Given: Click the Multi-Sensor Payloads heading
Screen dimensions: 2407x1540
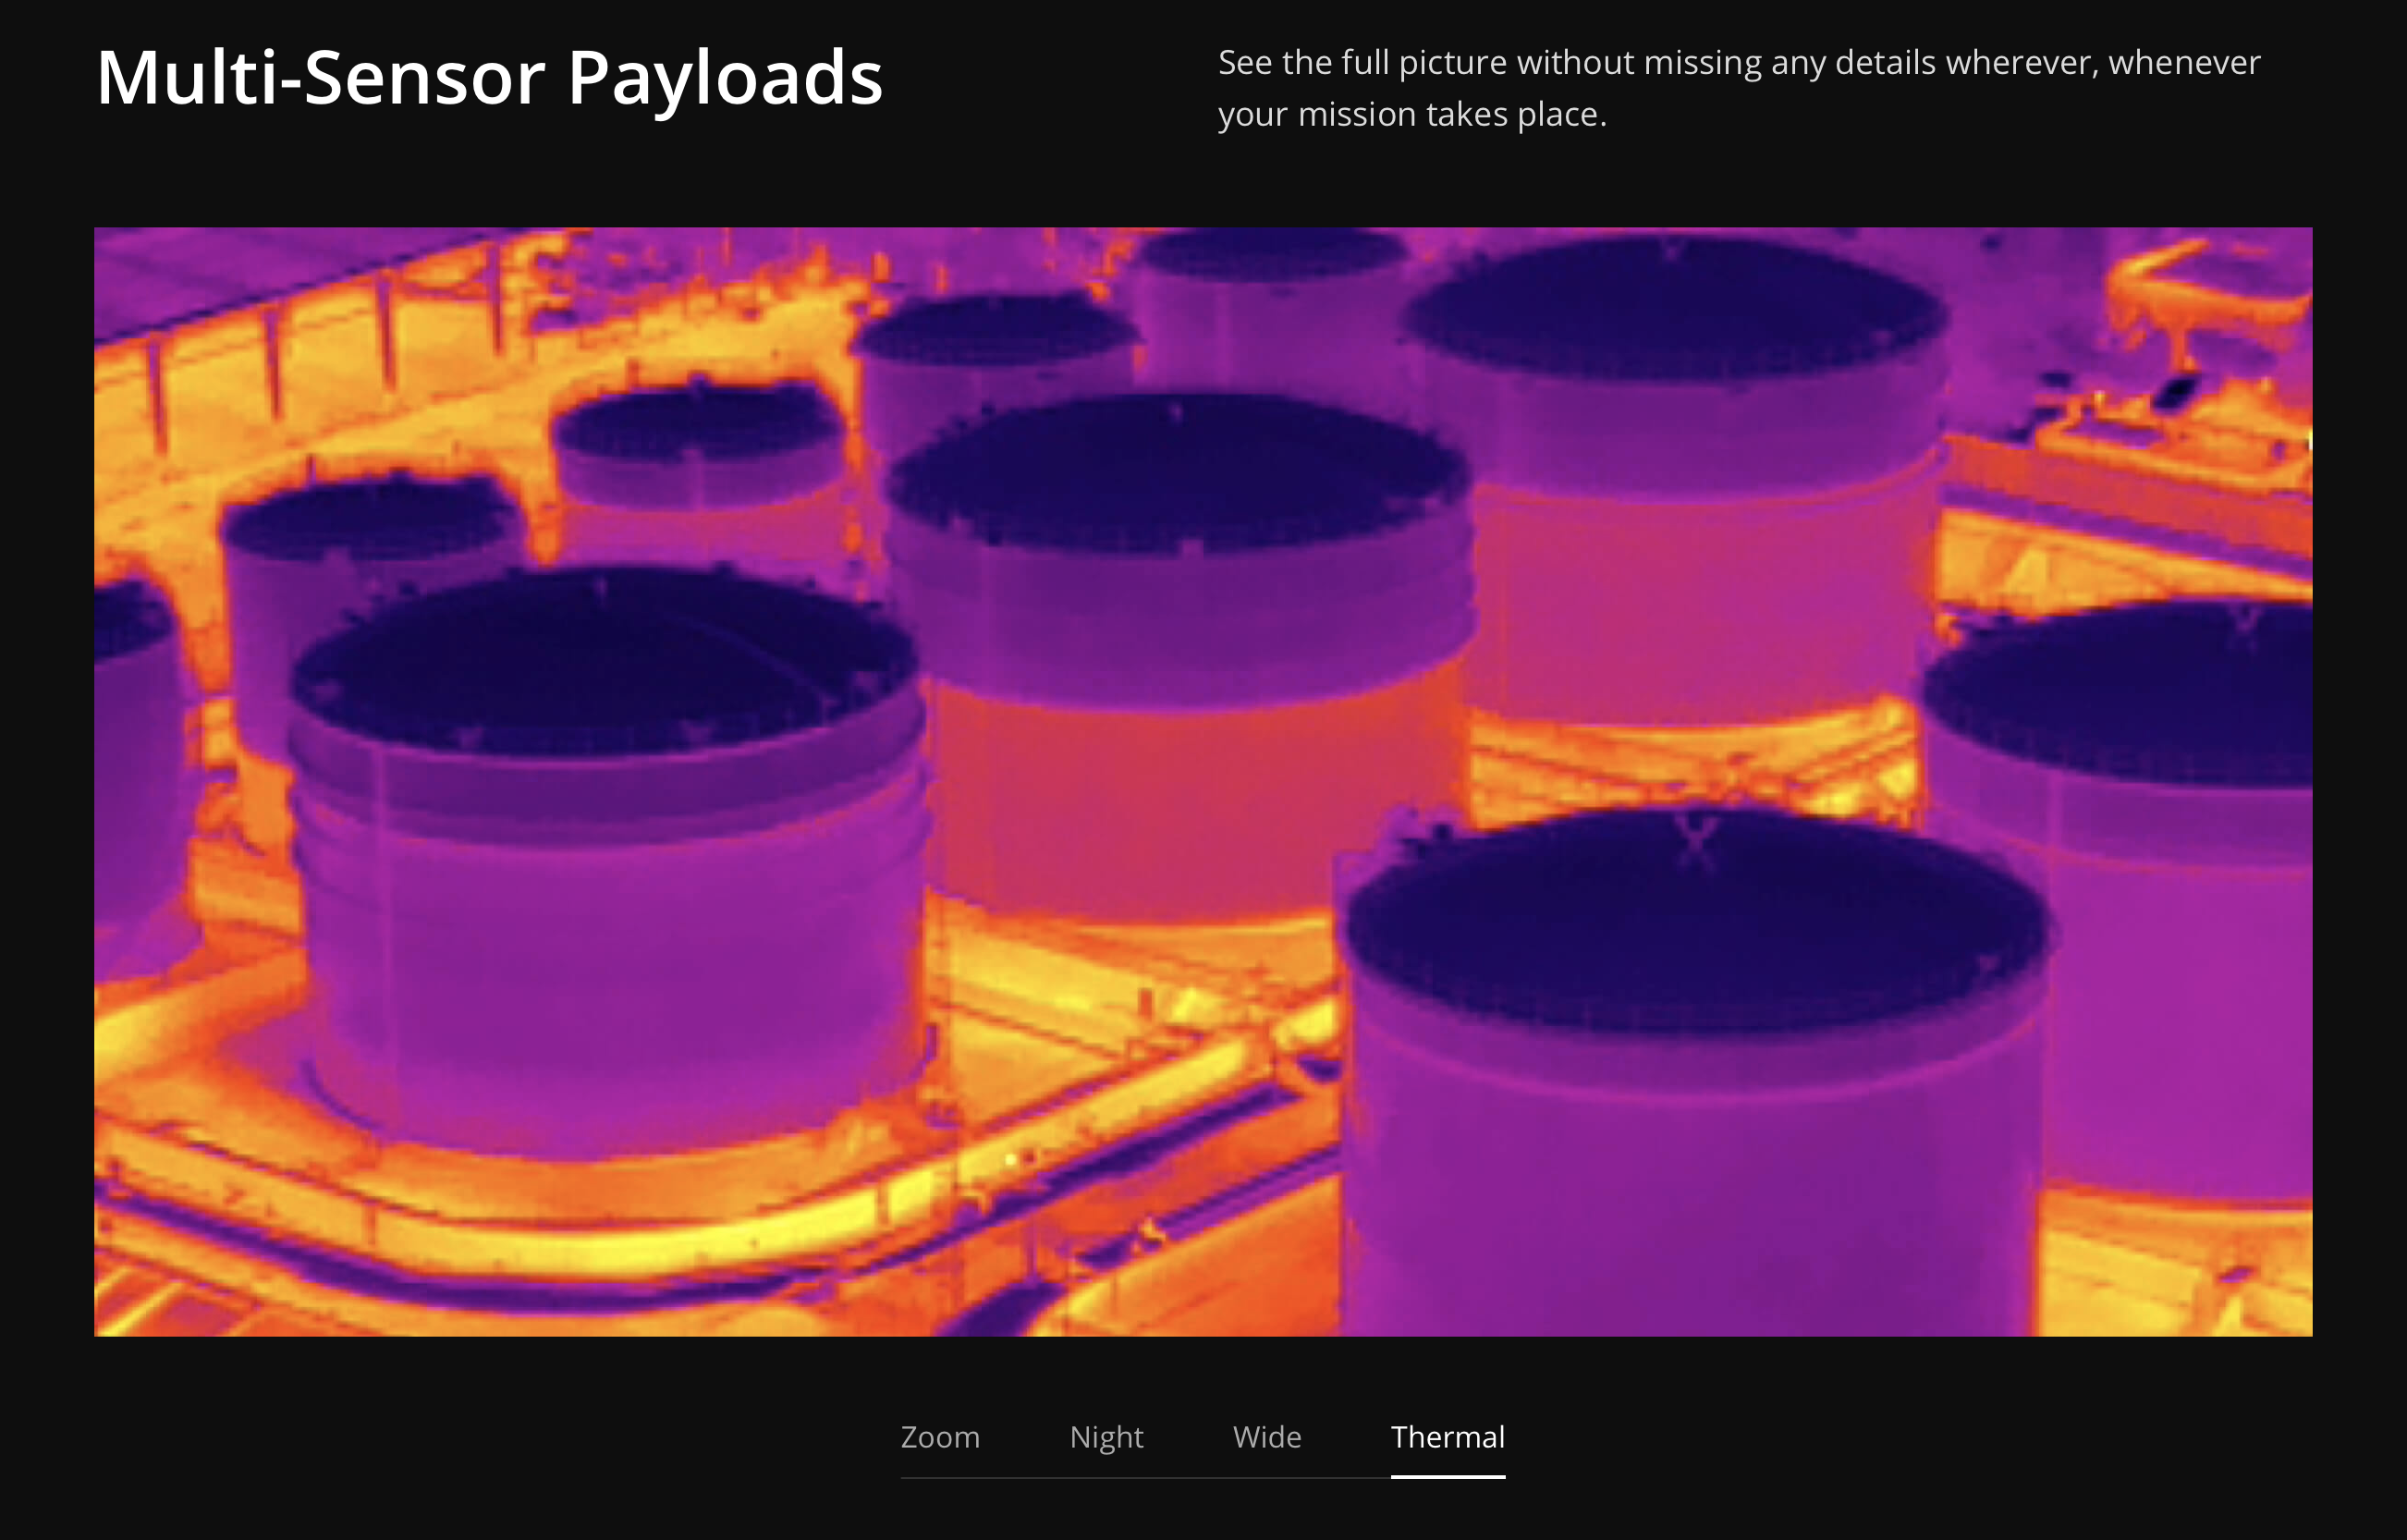Looking at the screenshot, I should coord(489,77).
